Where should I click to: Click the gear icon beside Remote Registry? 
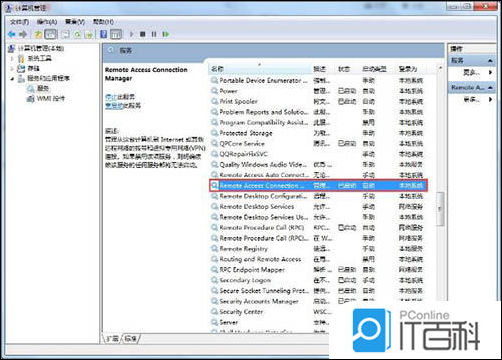point(215,249)
